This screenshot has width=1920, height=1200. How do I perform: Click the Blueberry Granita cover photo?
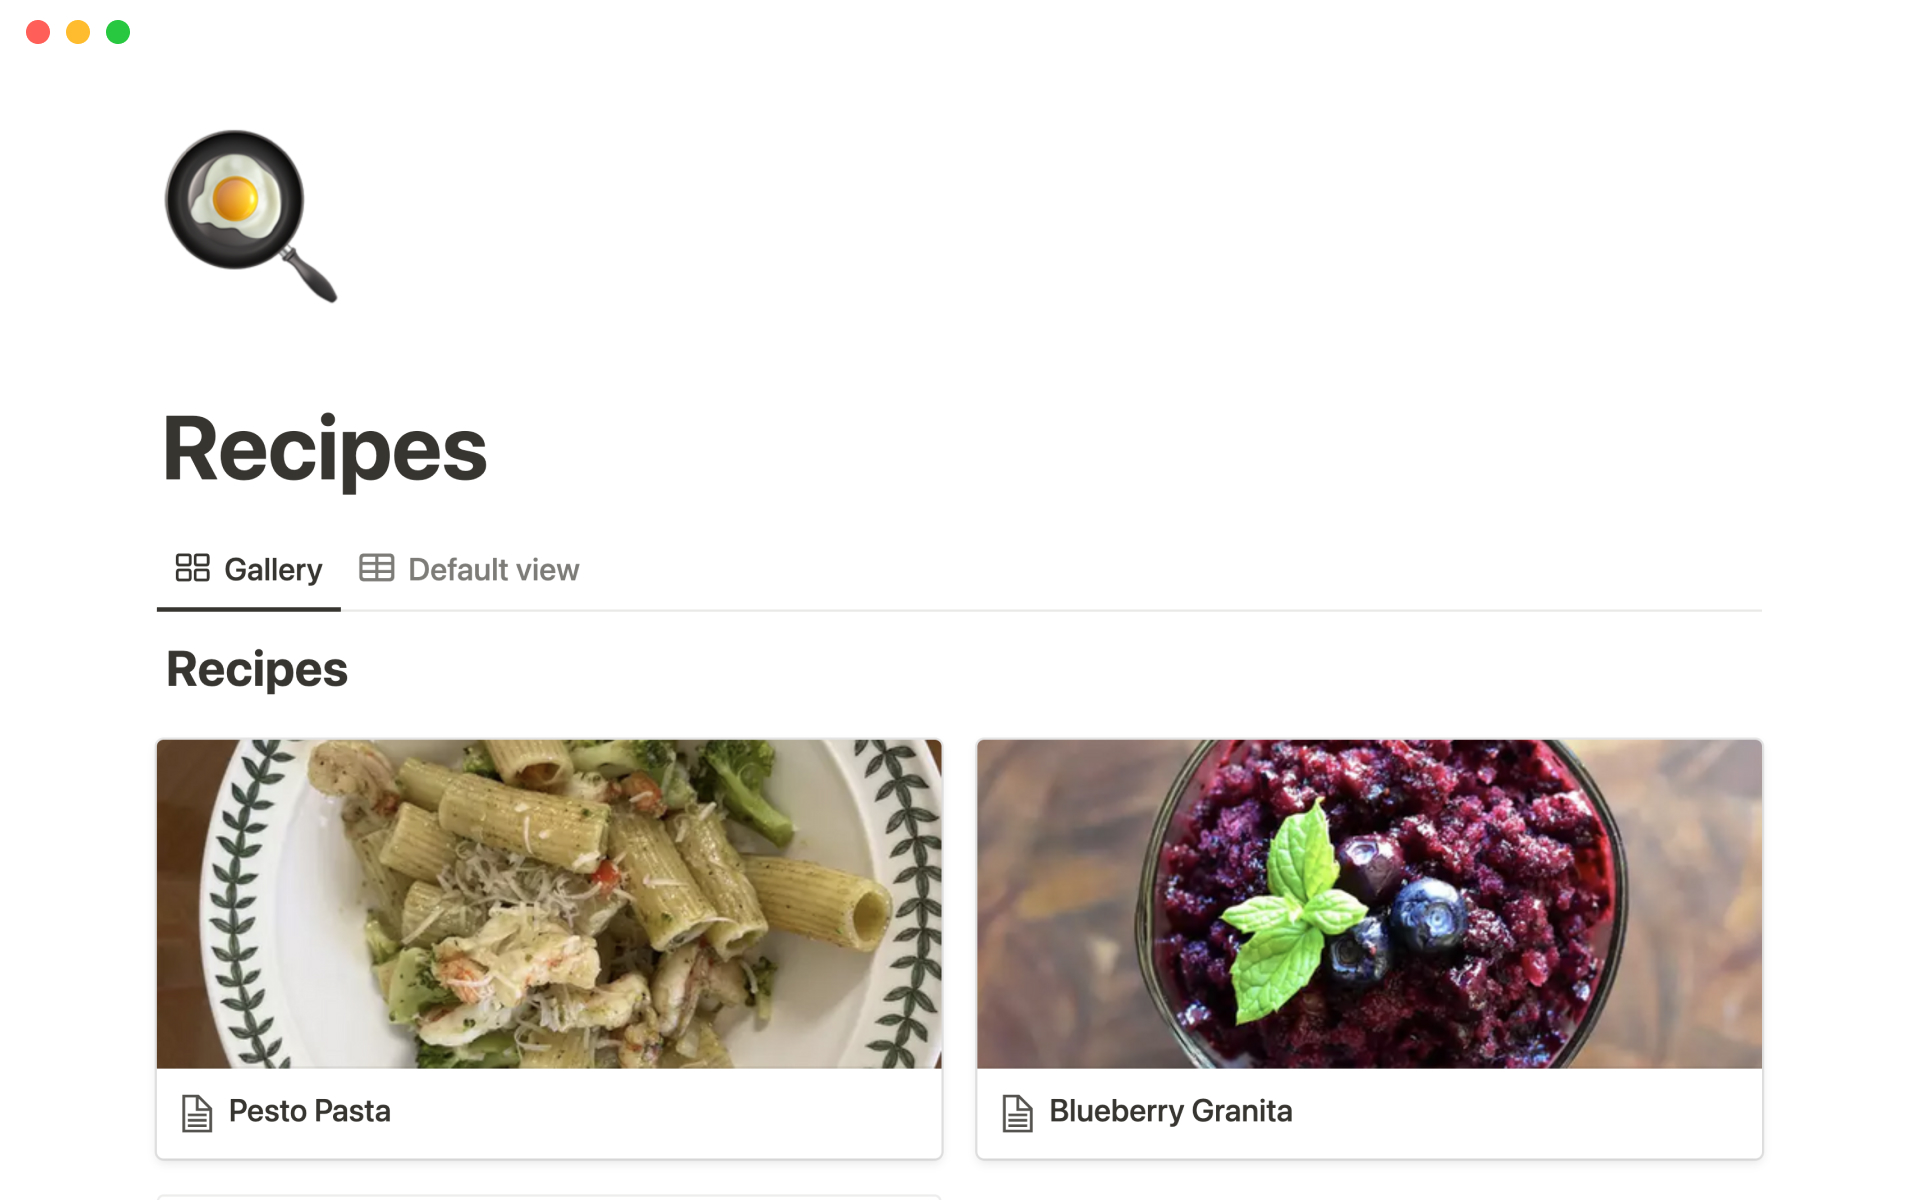pyautogui.click(x=1369, y=903)
